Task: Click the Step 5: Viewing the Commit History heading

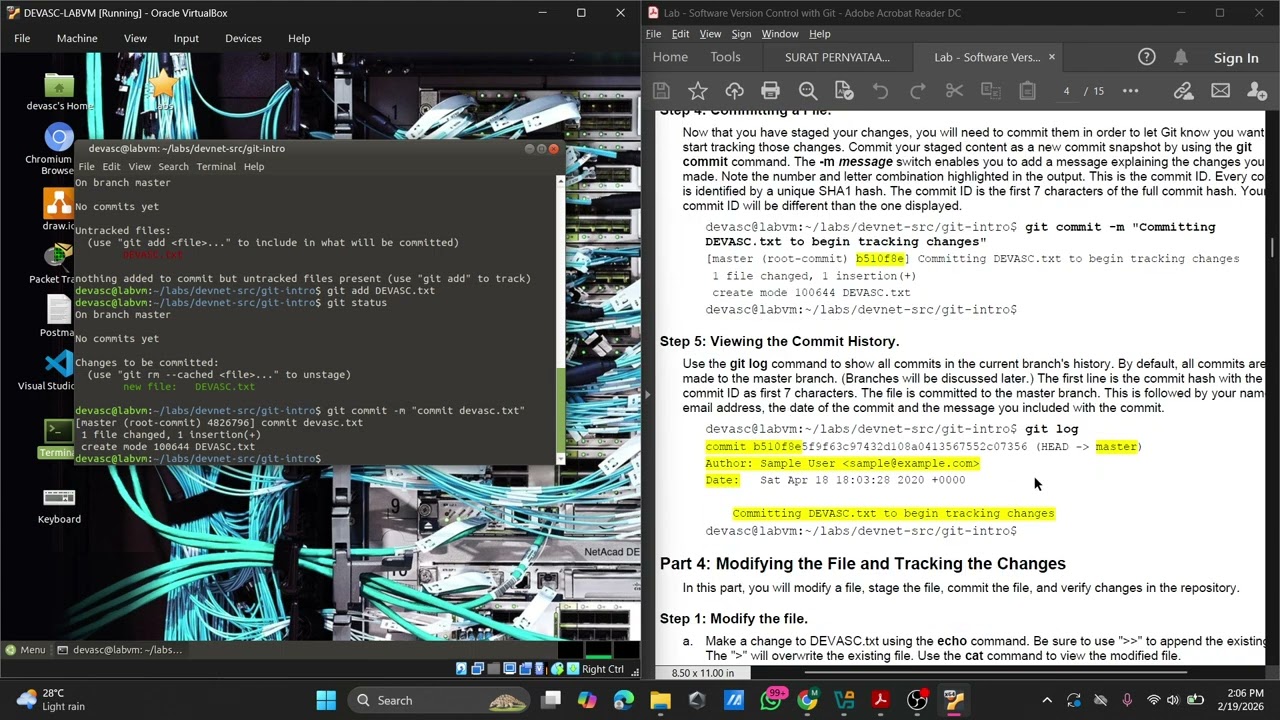Action: (x=779, y=341)
